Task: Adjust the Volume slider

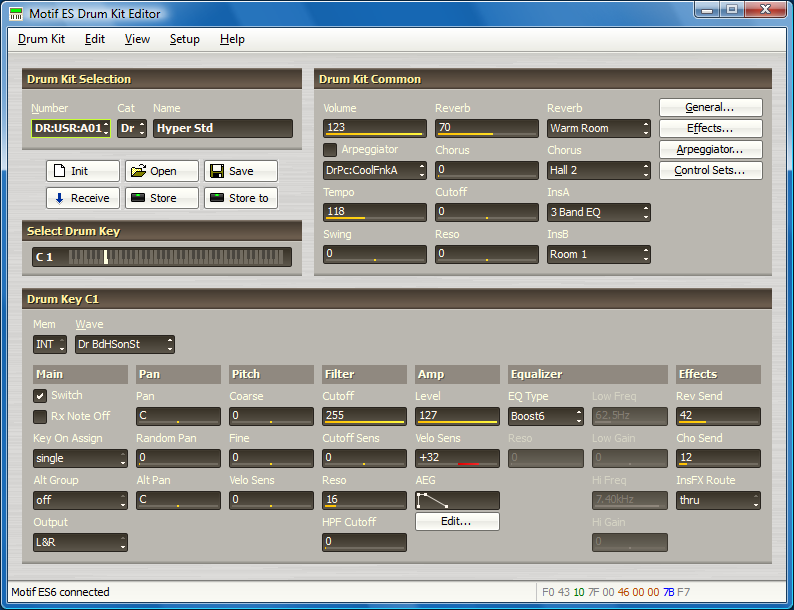Action: coord(374,128)
